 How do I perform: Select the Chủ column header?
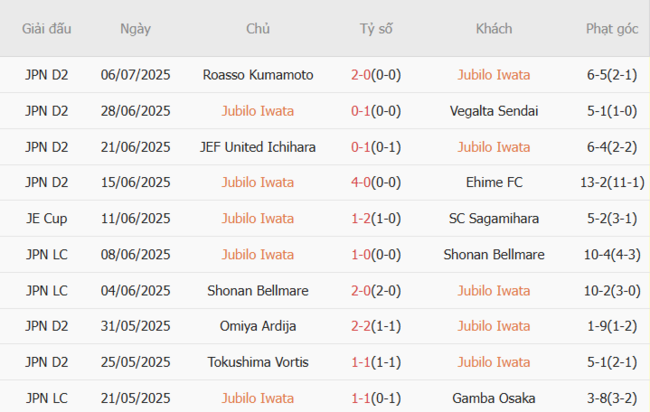click(257, 29)
